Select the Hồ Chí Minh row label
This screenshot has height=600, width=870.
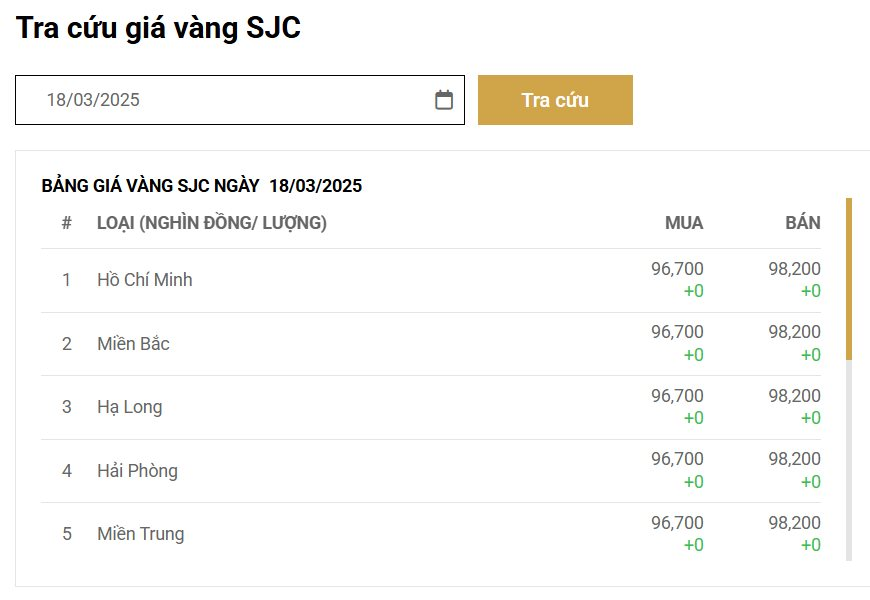click(x=144, y=280)
